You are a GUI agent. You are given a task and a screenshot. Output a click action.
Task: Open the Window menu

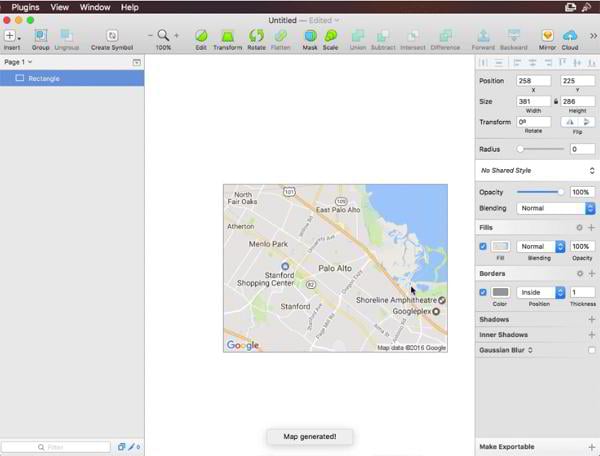coord(95,7)
